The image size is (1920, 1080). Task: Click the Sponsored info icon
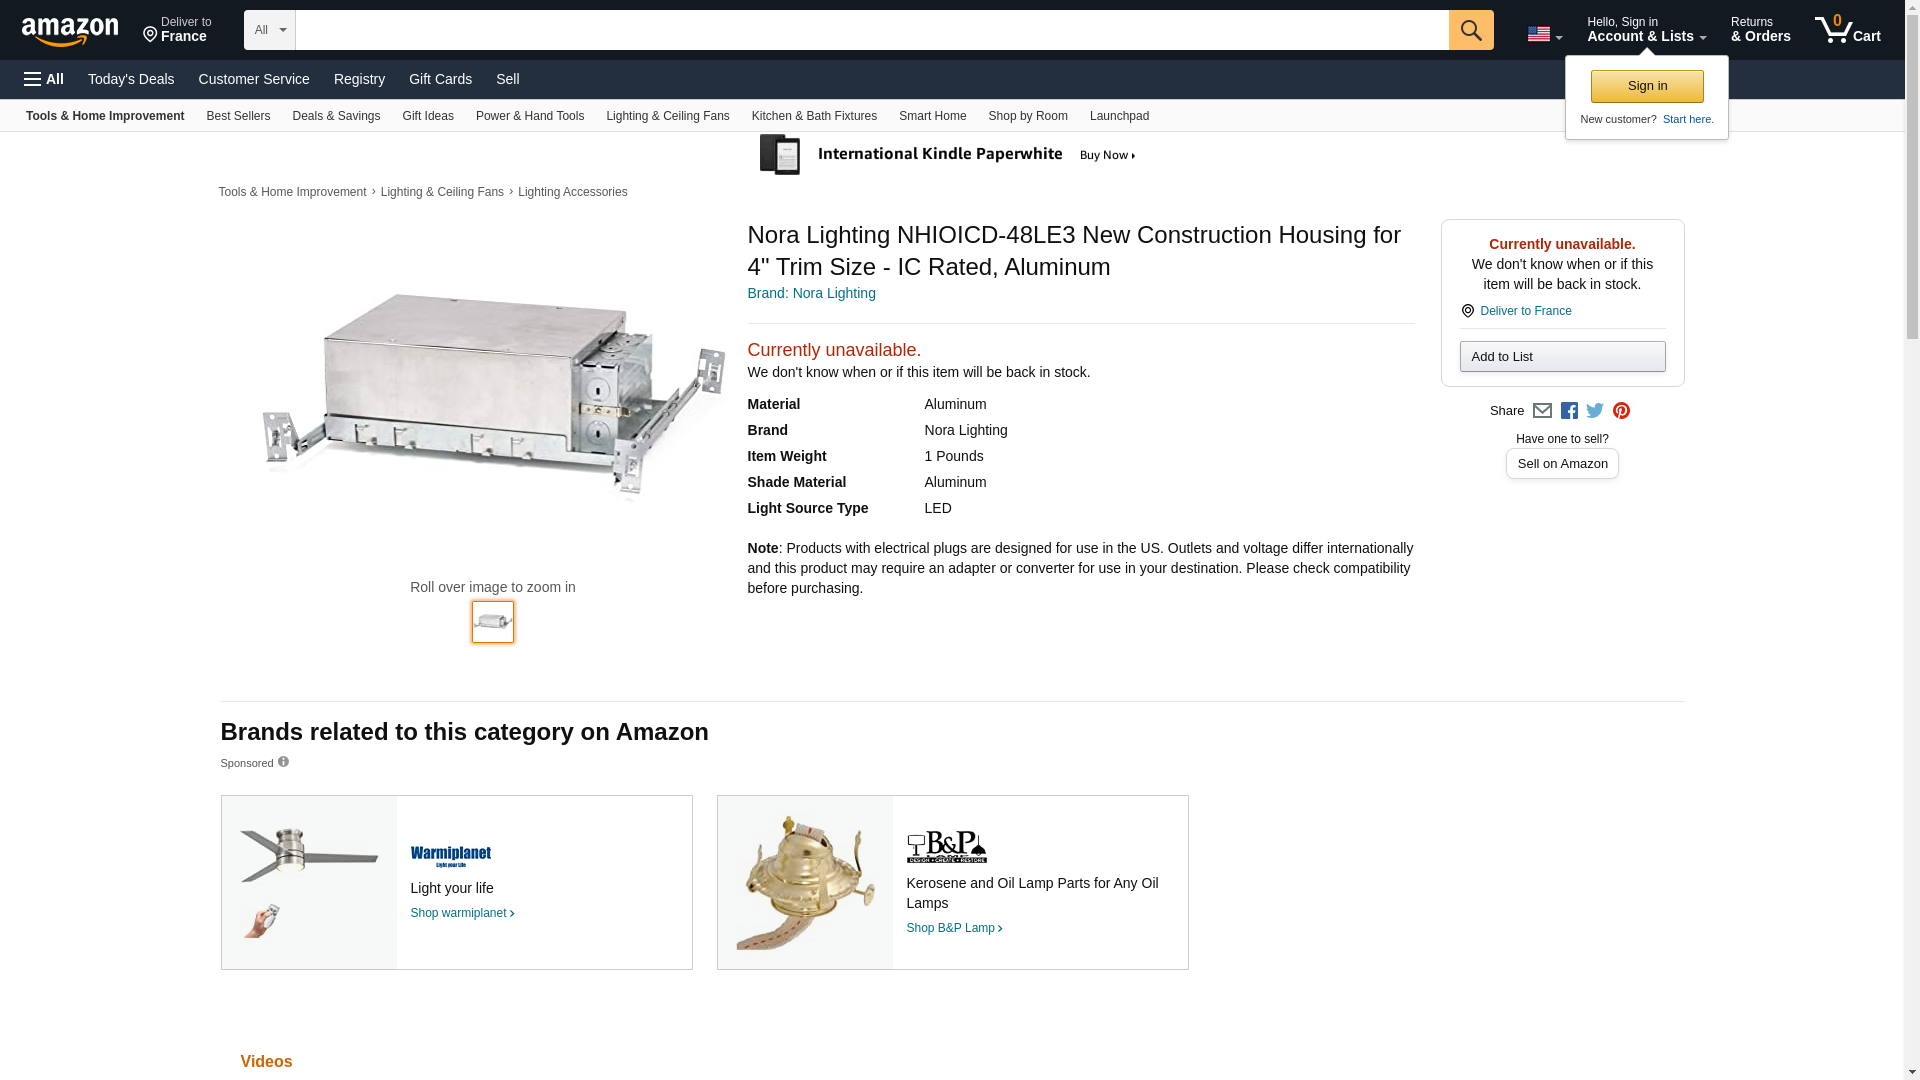click(283, 762)
